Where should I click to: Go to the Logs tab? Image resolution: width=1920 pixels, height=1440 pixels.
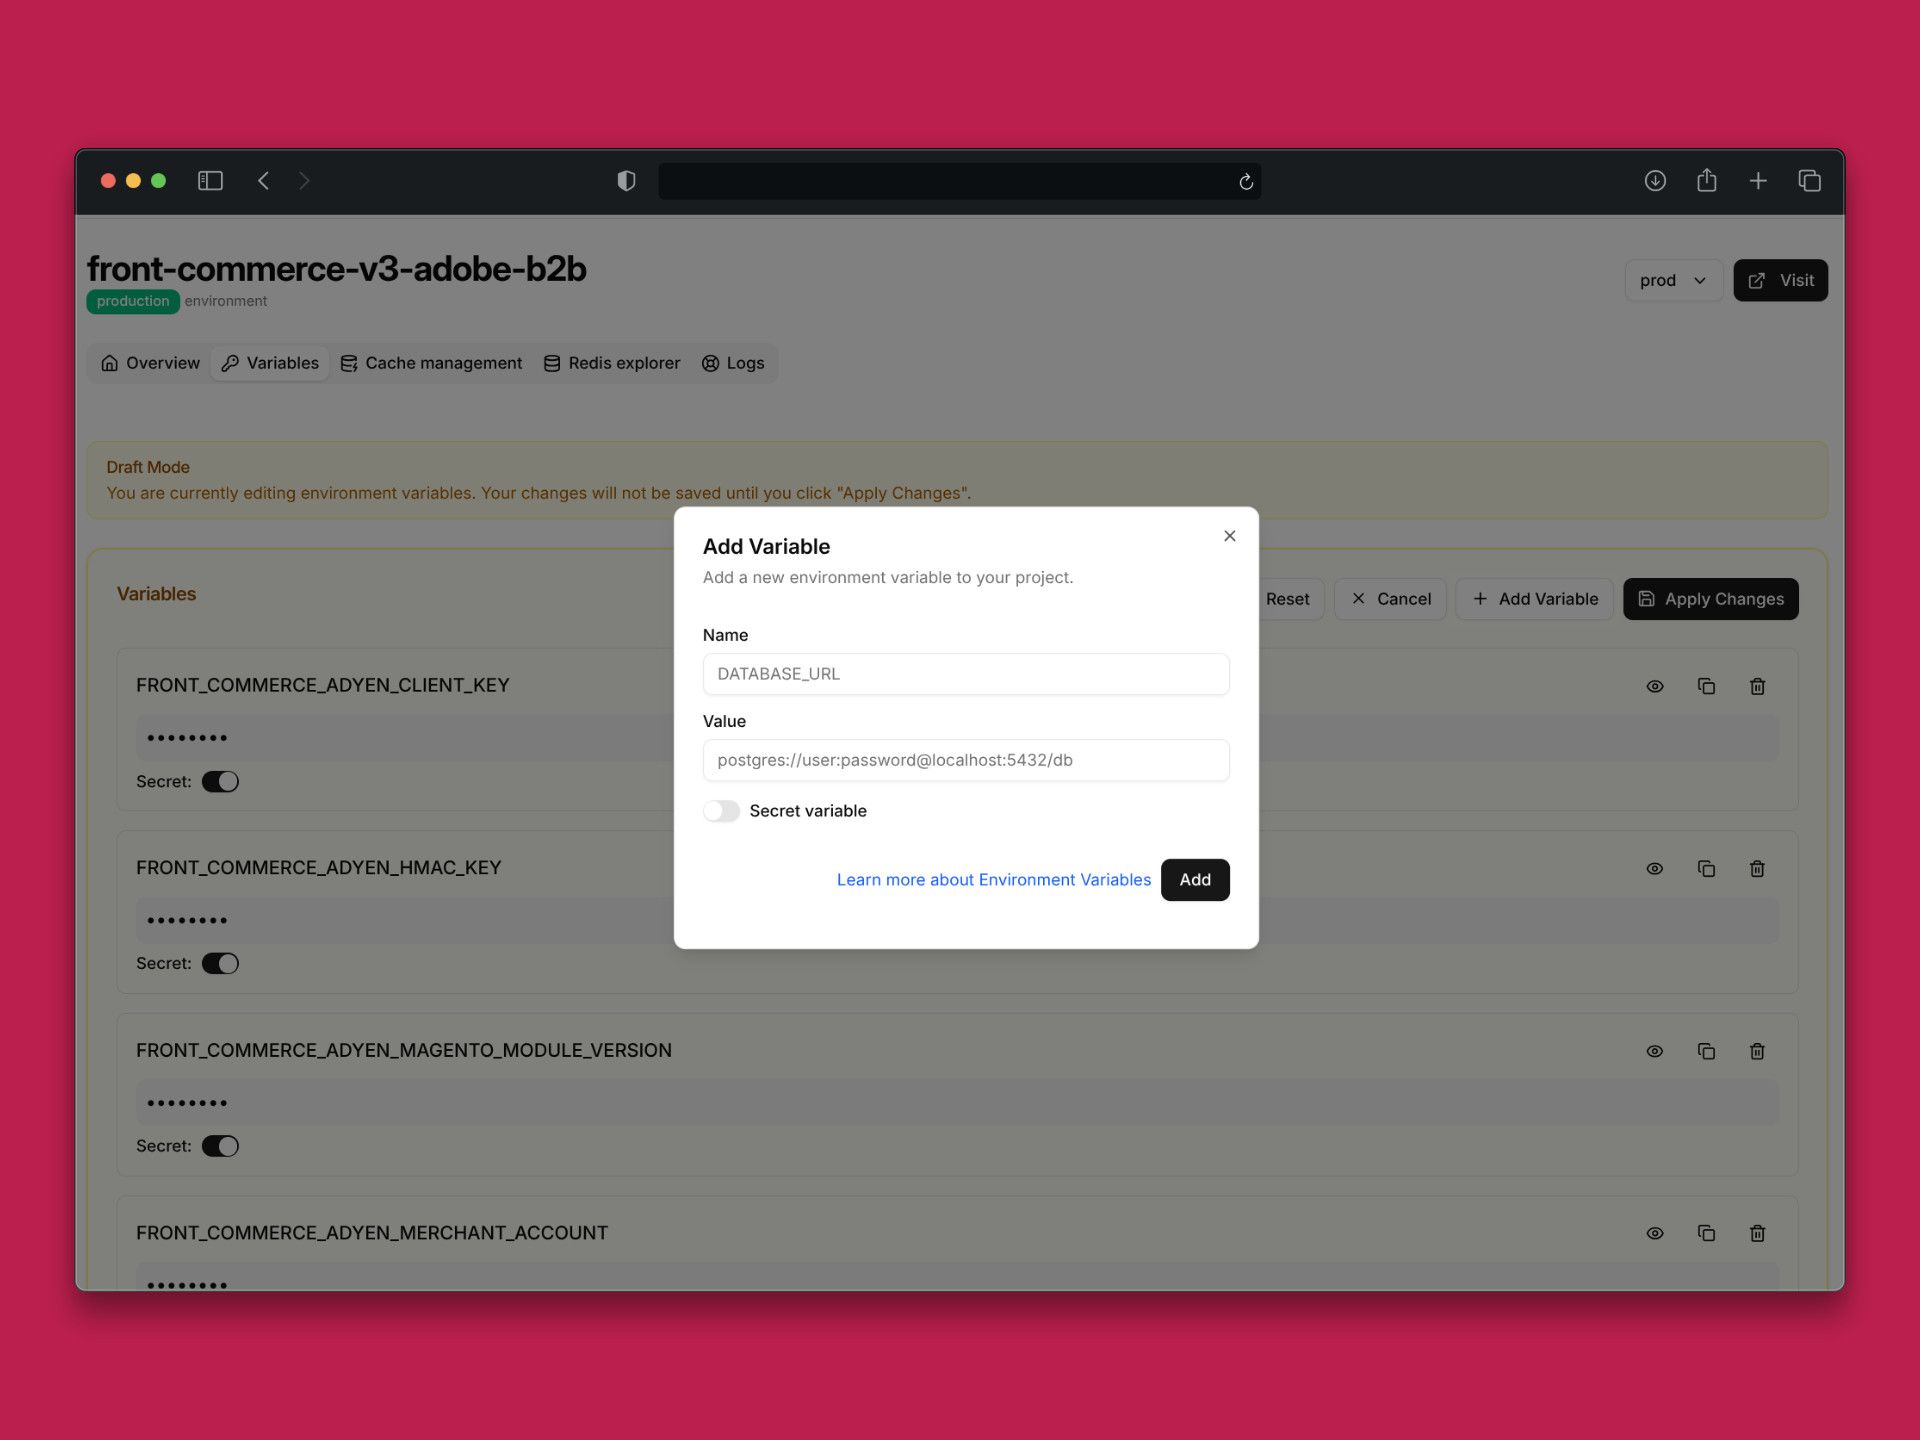coord(733,363)
